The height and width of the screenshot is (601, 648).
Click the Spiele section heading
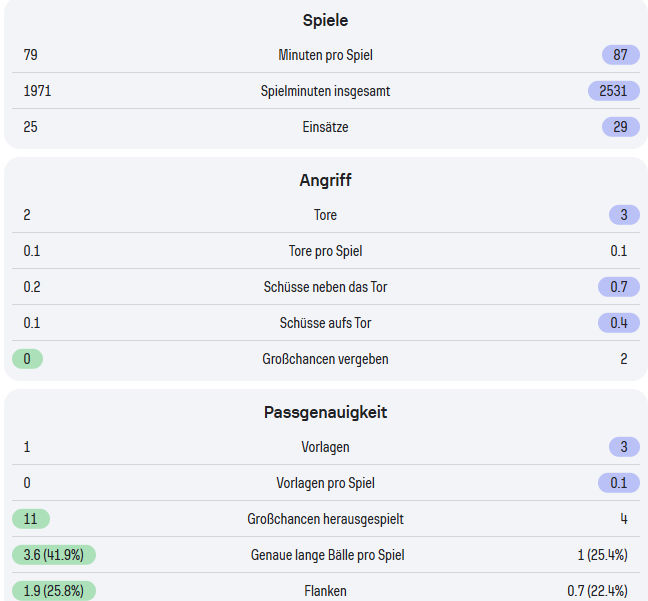tap(325, 20)
